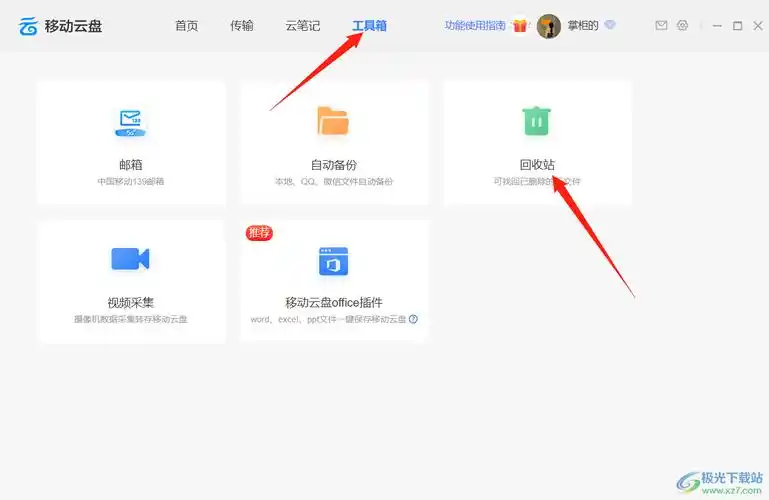Open the 首页 tab
The image size is (769, 500).
point(186,25)
